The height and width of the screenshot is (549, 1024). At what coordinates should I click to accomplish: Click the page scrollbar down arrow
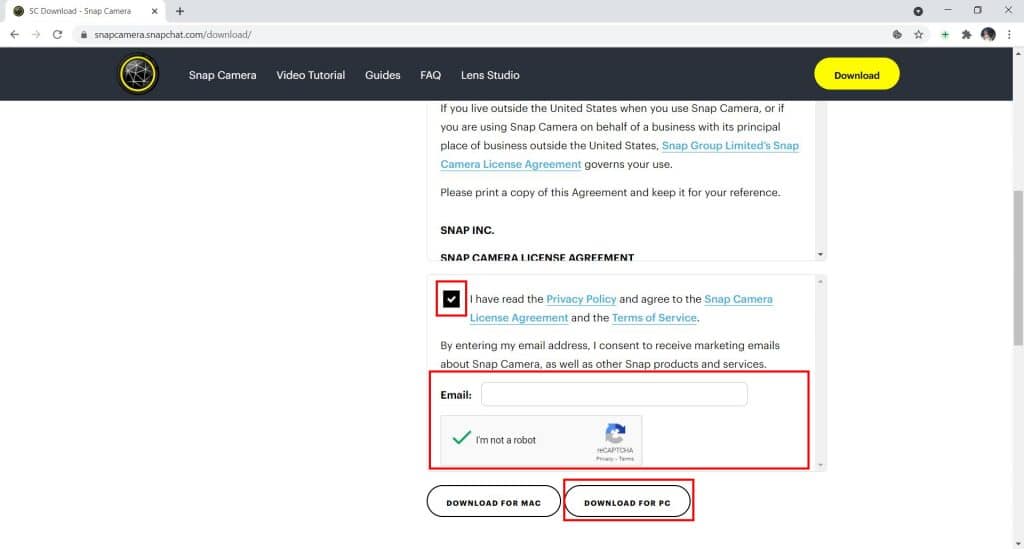click(x=1018, y=543)
